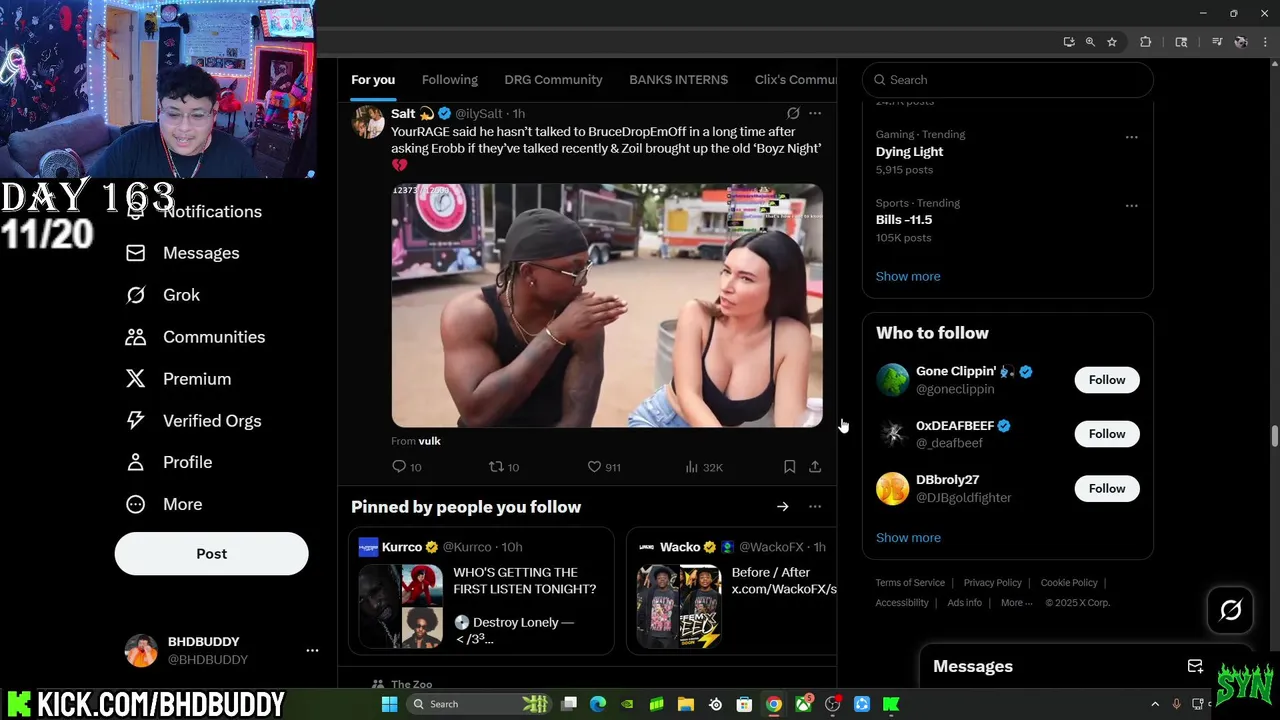Follow DBbroly27
Image resolution: width=1280 pixels, height=720 pixels.
coord(1107,489)
